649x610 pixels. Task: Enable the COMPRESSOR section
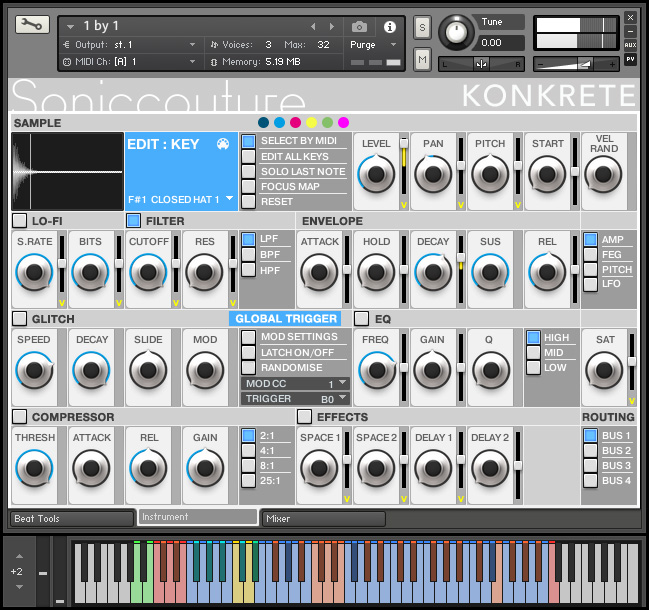tap(19, 417)
